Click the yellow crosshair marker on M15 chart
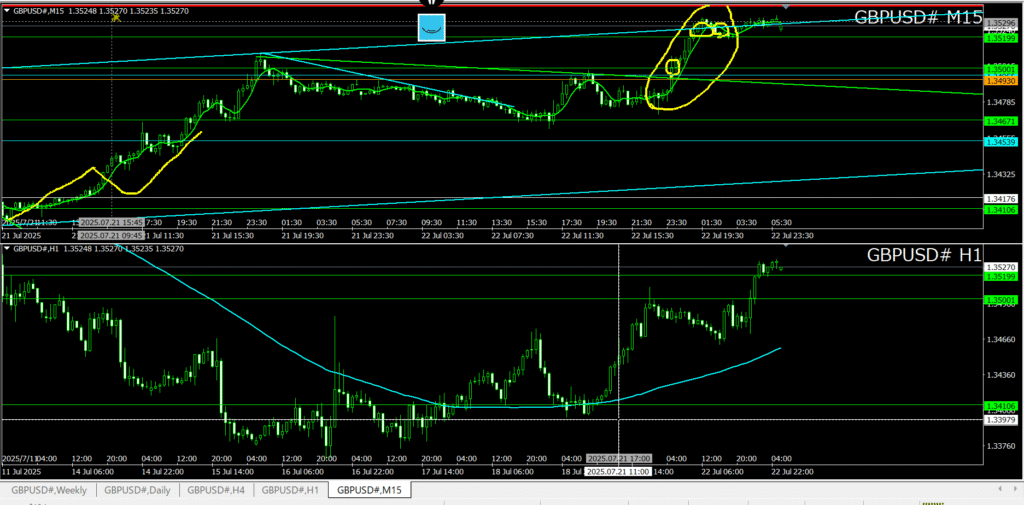Screen dimensions: 1024x505 point(117,16)
